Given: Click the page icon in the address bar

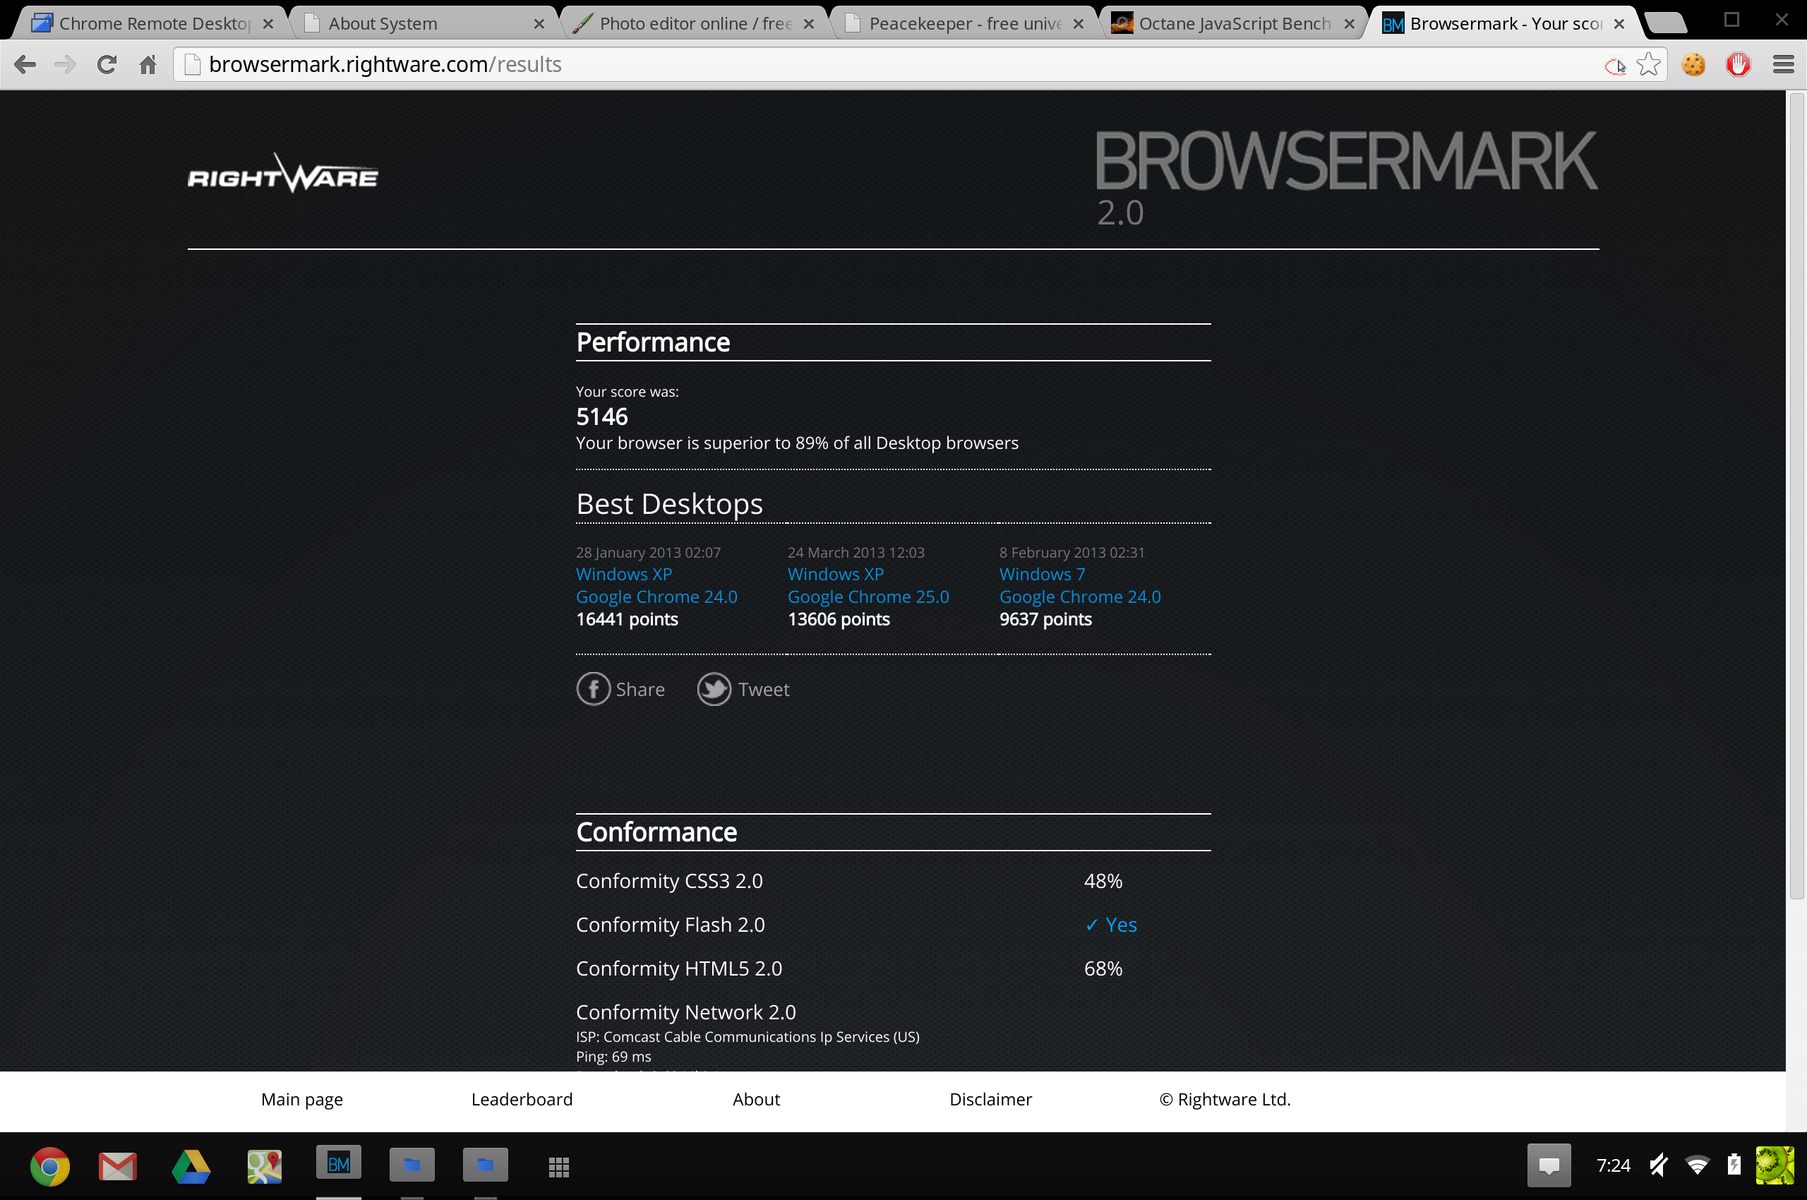Looking at the screenshot, I should click(193, 65).
